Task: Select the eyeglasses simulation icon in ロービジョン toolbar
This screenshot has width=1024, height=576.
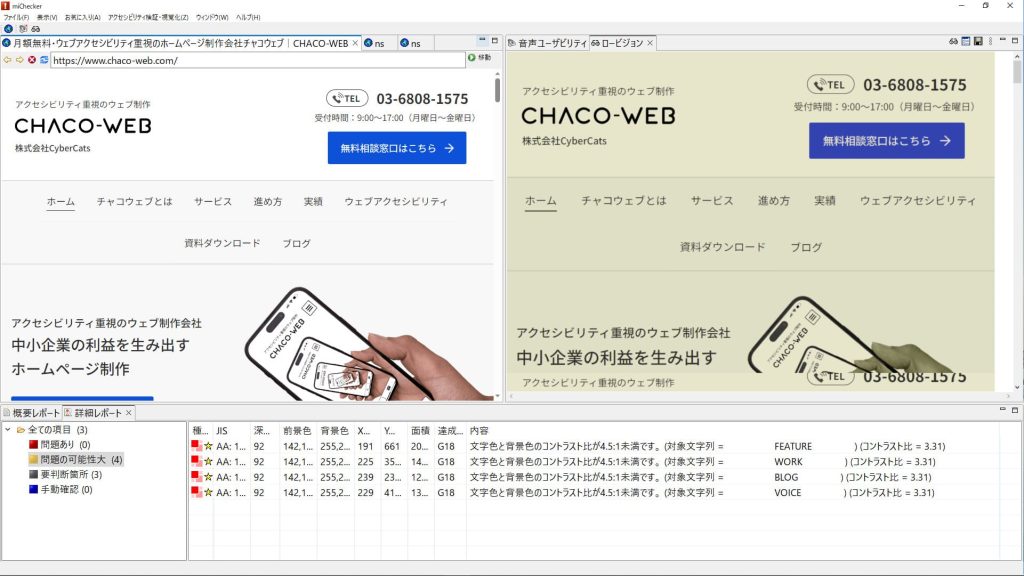Action: point(953,41)
